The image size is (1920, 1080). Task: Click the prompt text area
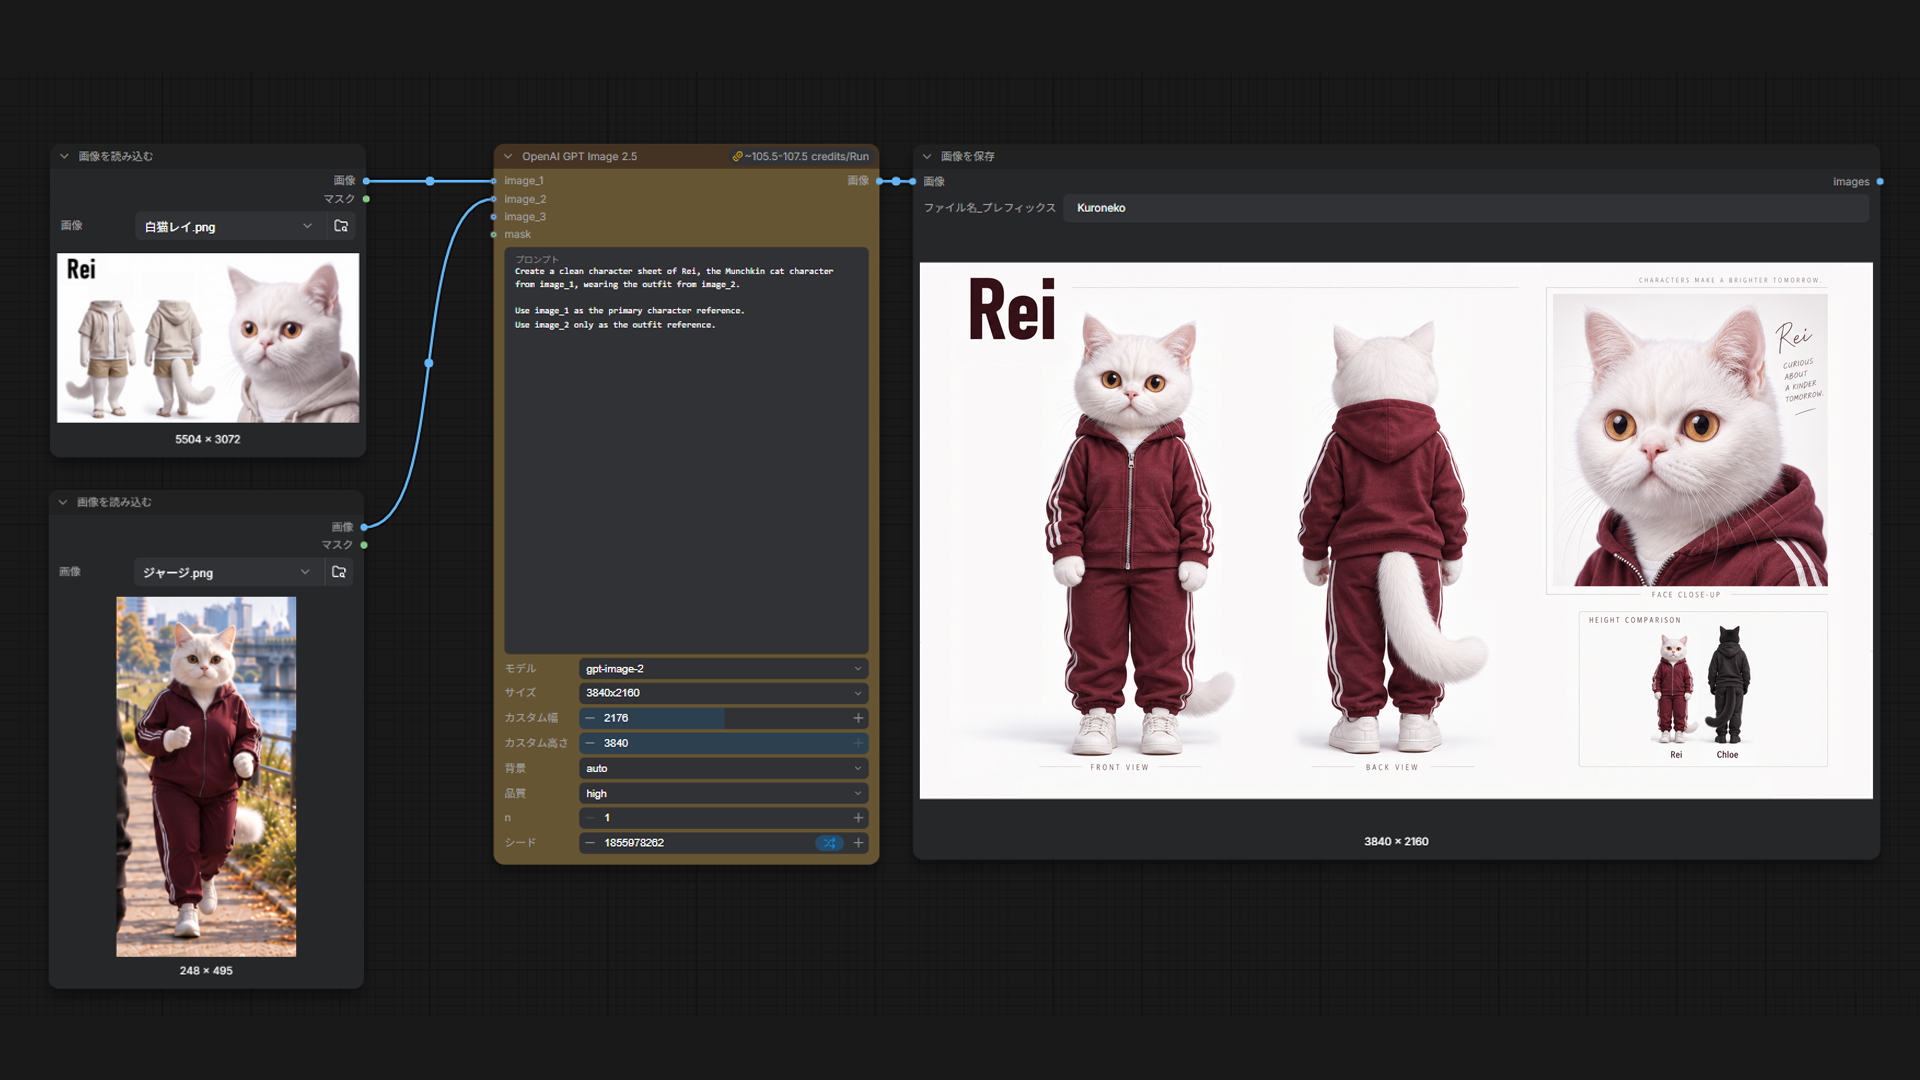(686, 450)
